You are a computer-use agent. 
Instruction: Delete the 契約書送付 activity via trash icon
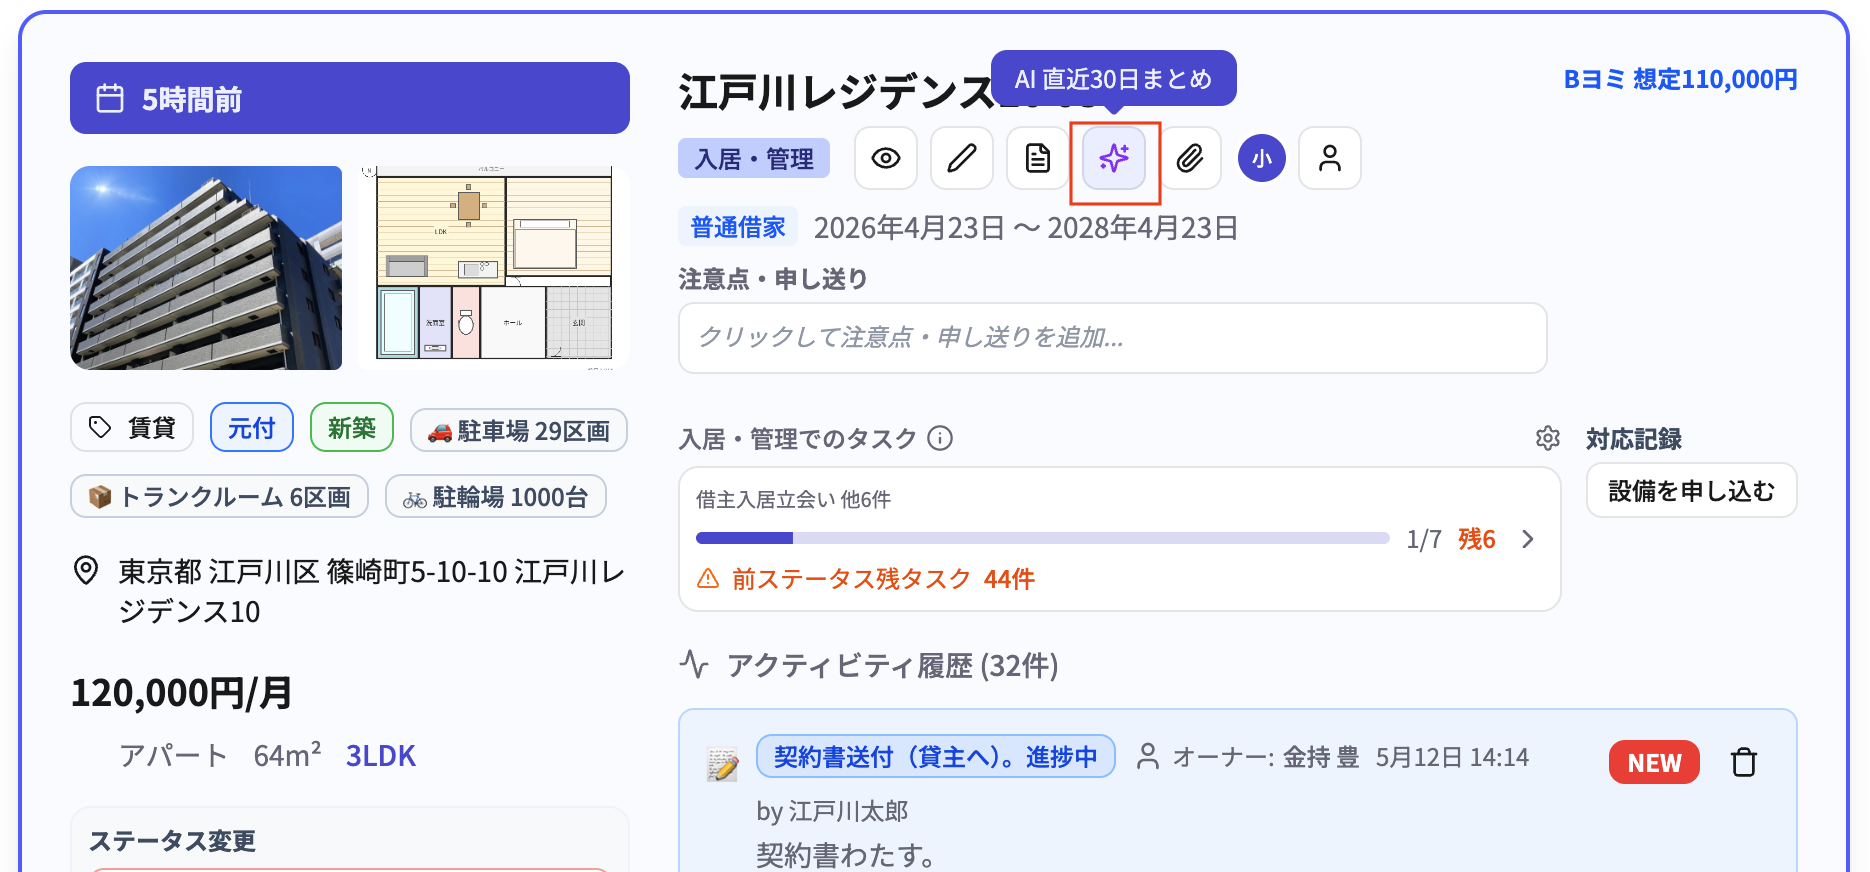1744,762
